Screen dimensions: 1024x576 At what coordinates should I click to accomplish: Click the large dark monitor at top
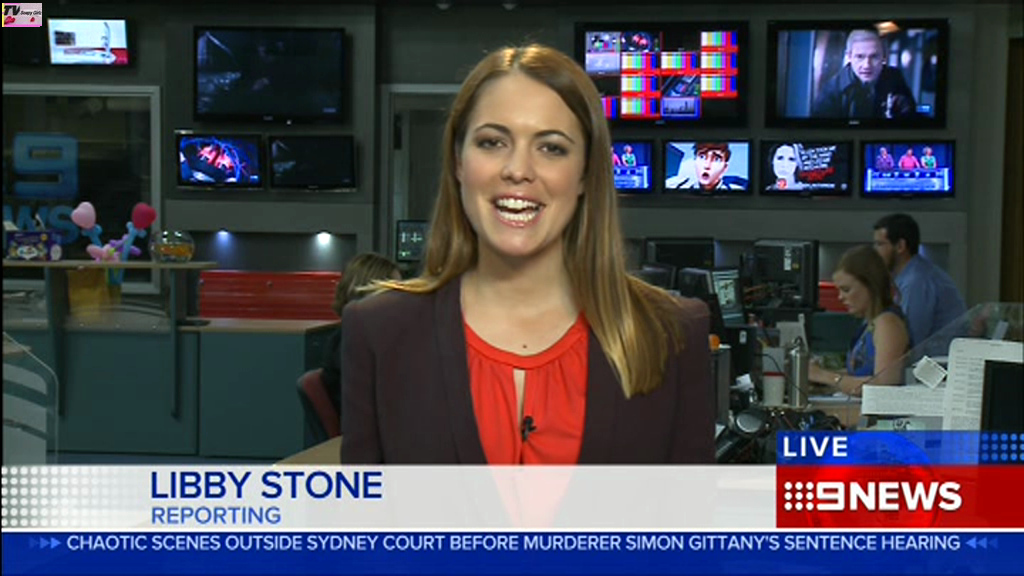[271, 75]
